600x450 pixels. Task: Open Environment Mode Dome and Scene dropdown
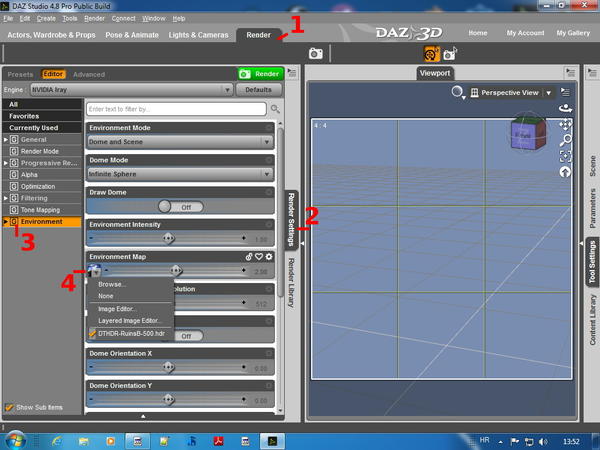(180, 142)
